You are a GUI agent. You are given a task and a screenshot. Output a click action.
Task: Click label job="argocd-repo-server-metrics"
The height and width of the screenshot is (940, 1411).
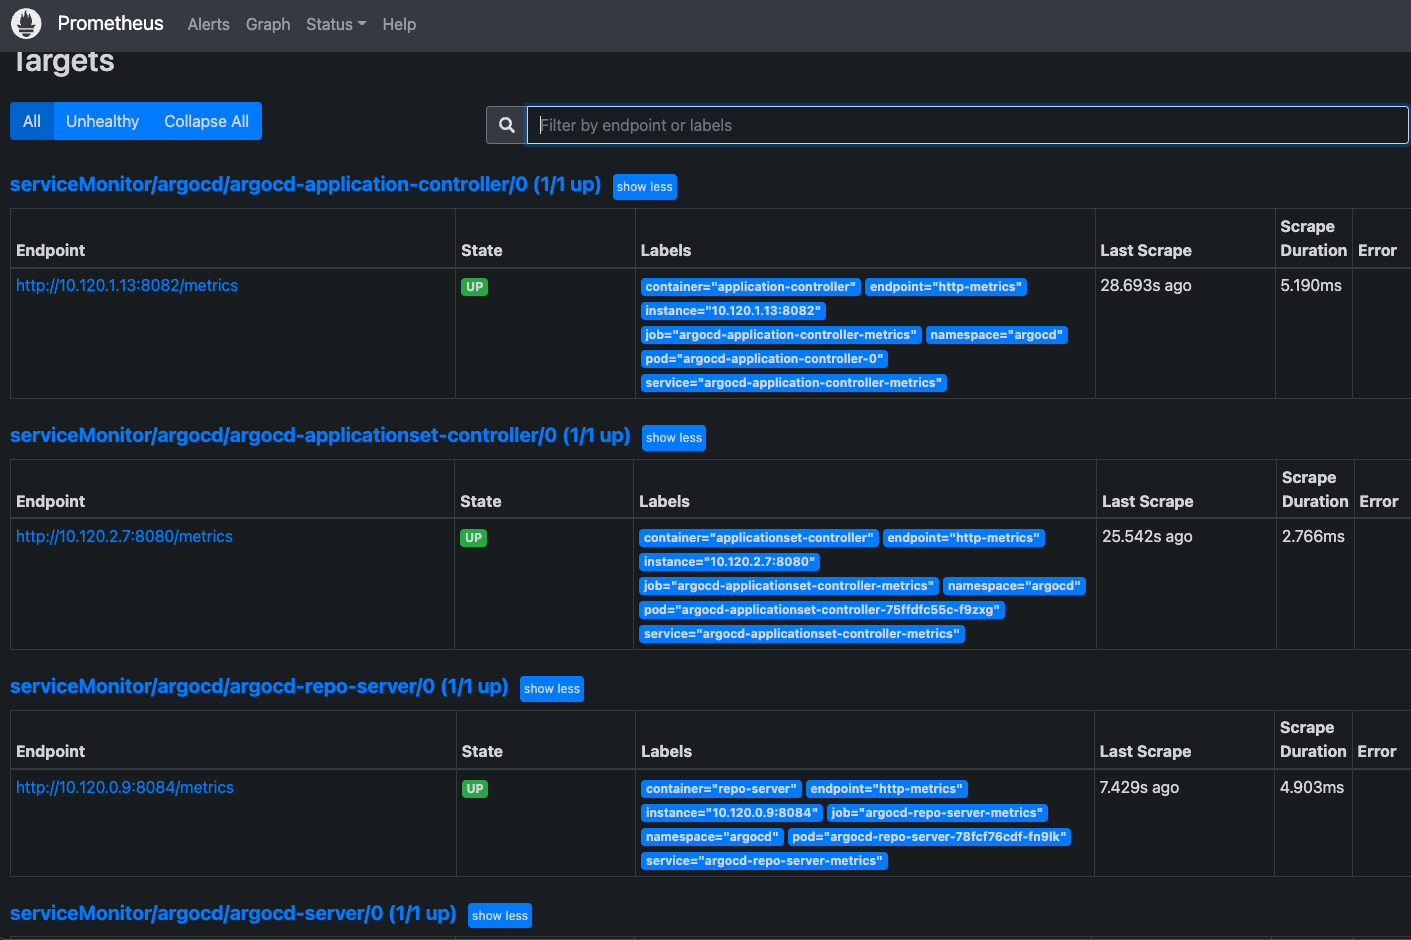(937, 813)
